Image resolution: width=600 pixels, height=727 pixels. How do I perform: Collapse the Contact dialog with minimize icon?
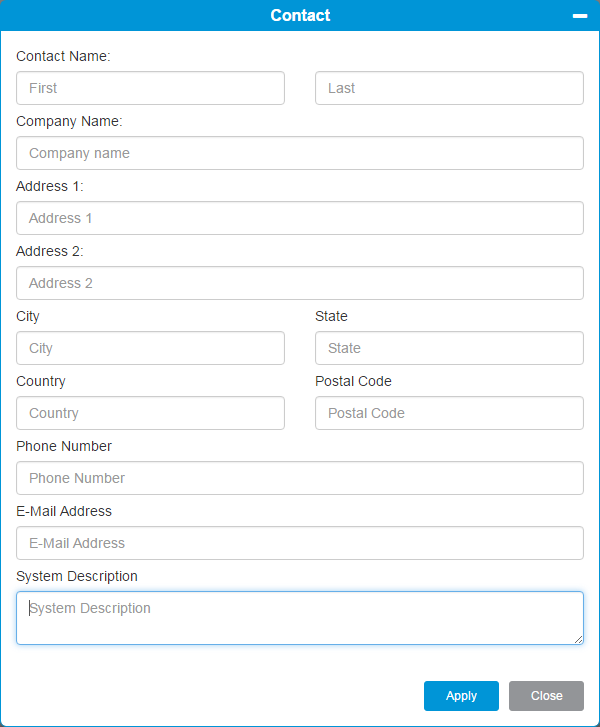click(580, 16)
